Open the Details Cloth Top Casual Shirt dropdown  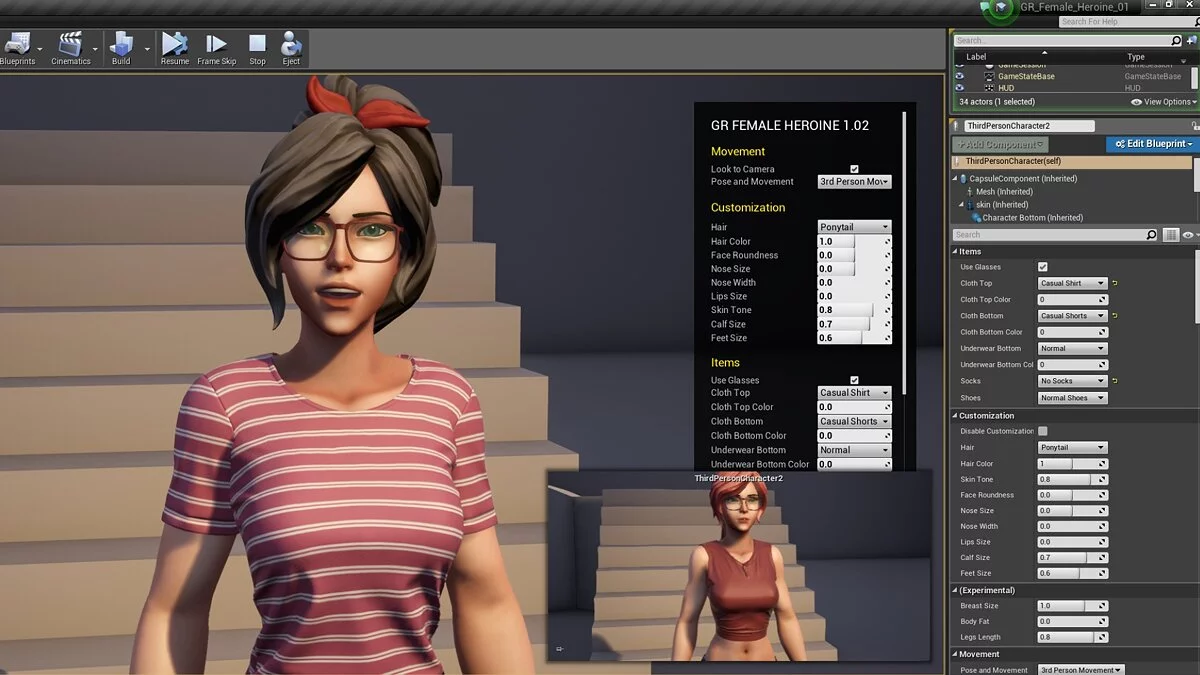[x=1072, y=283]
